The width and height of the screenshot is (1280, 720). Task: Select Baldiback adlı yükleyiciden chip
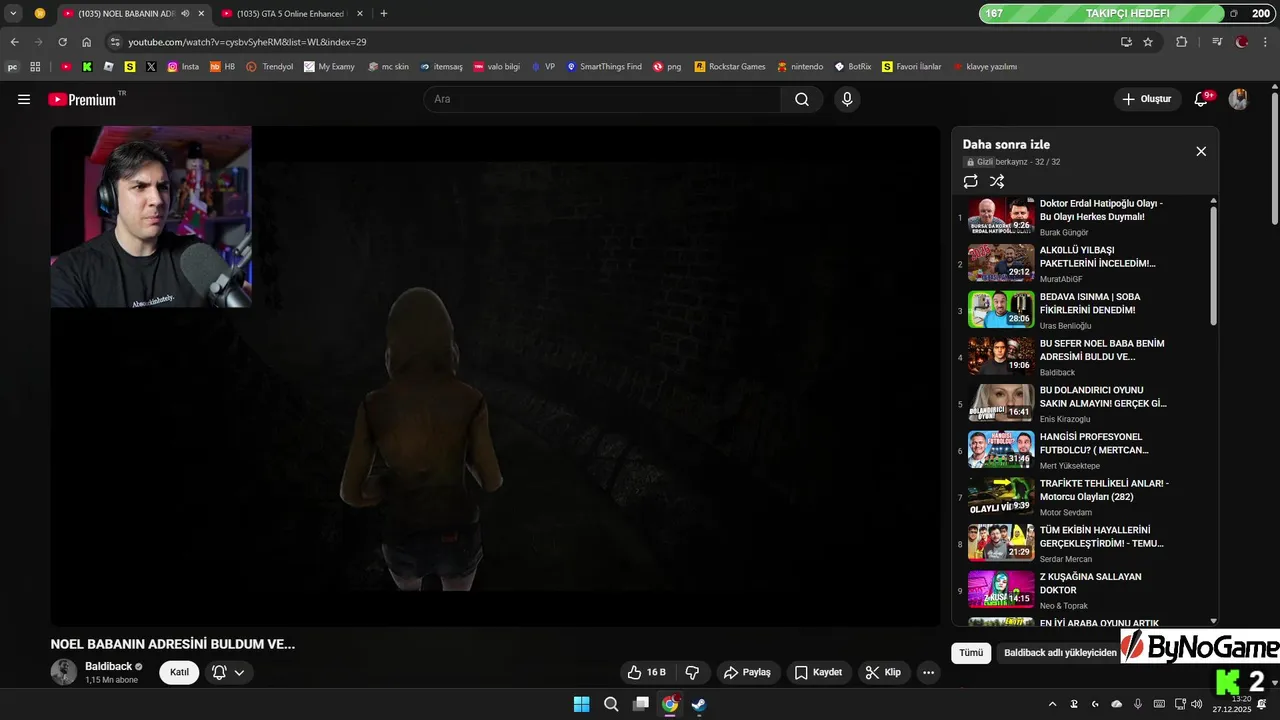(1060, 653)
